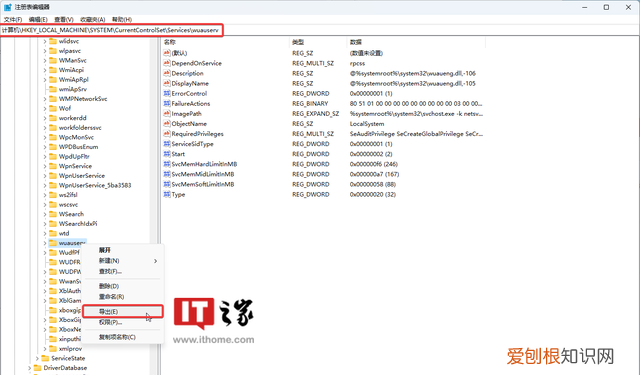Click the wmiApSrv folder icon
Screen dimensions: 640x375
click(x=53, y=89)
